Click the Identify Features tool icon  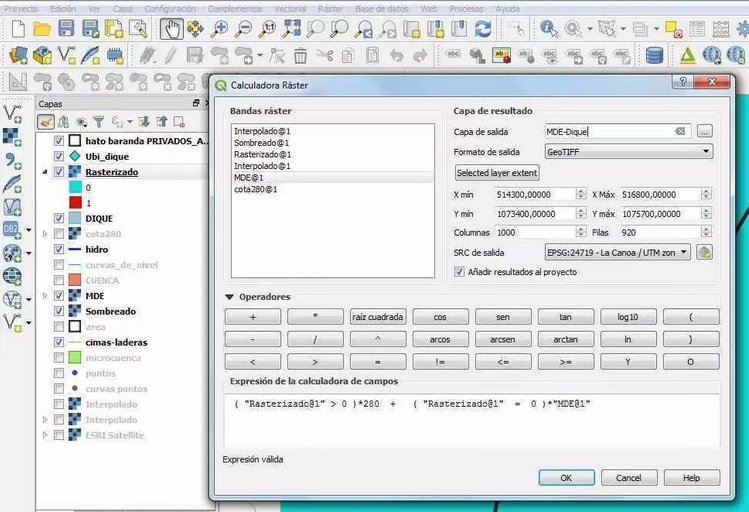click(550, 29)
